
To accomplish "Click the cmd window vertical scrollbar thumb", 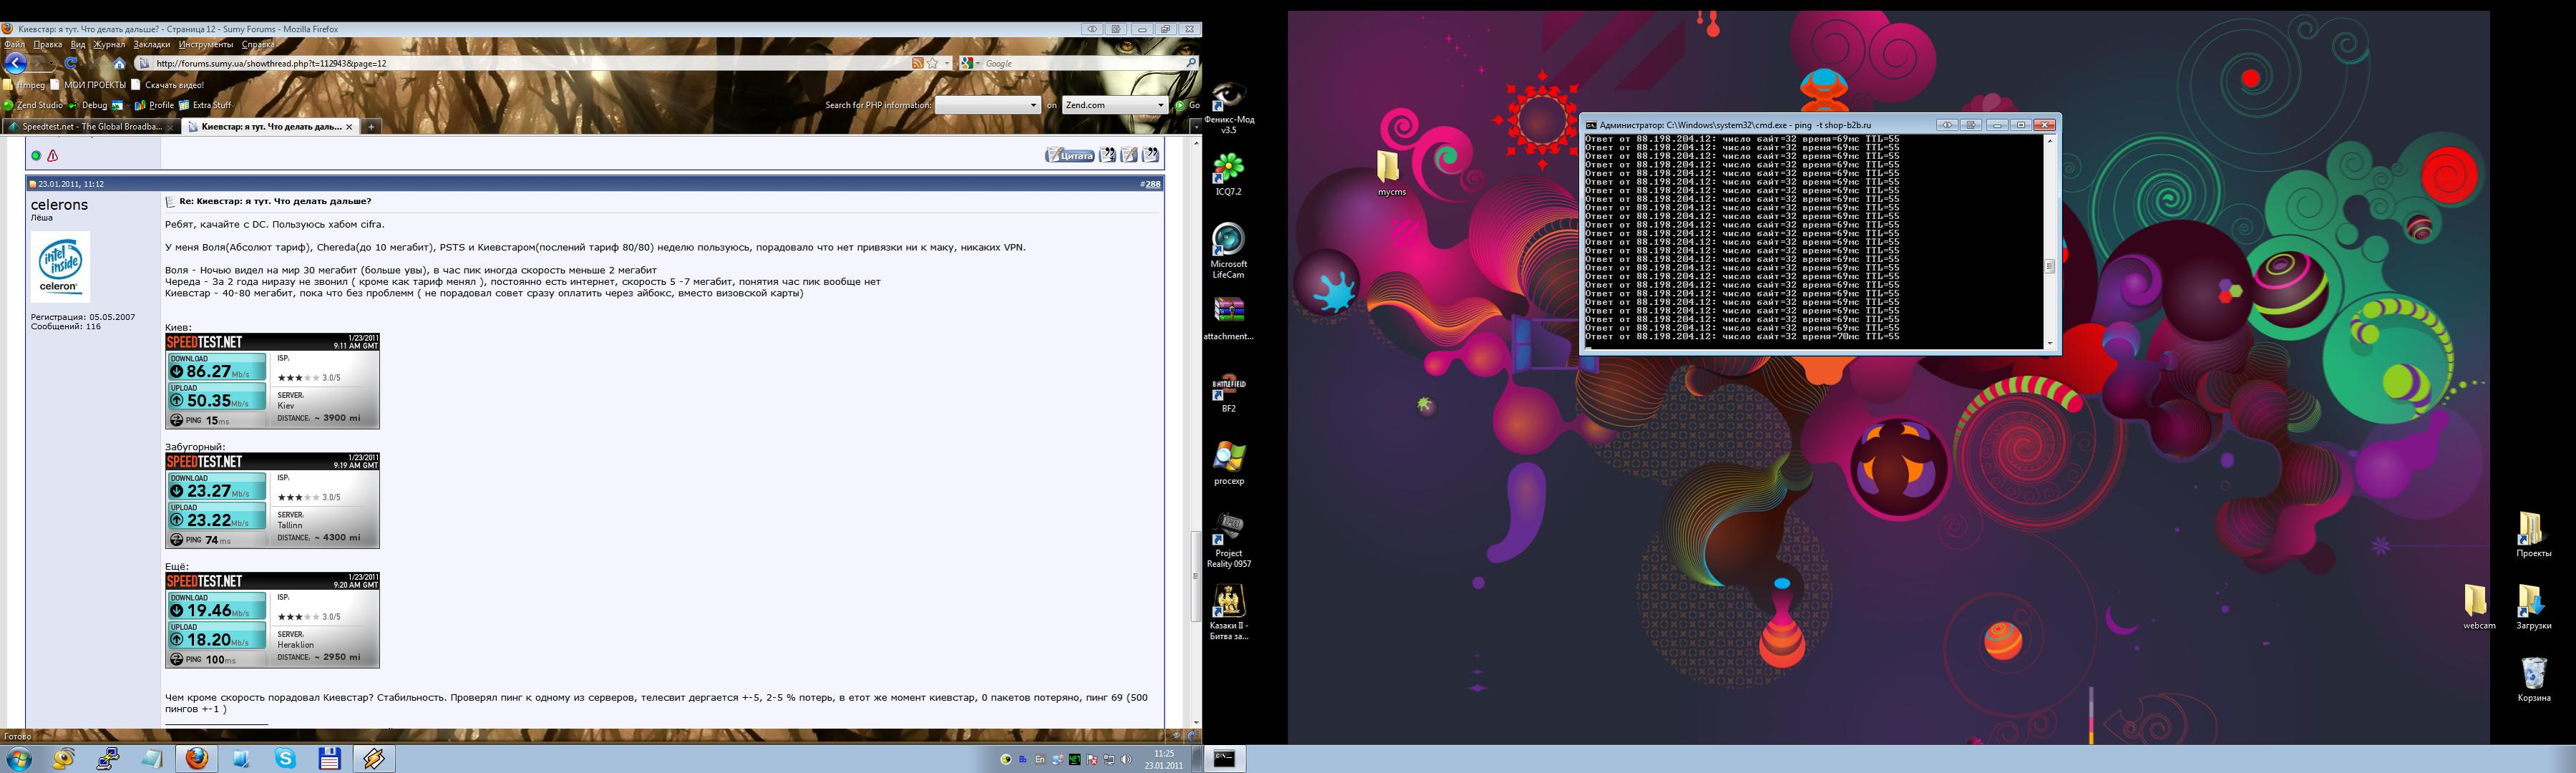I will click(x=2050, y=266).
